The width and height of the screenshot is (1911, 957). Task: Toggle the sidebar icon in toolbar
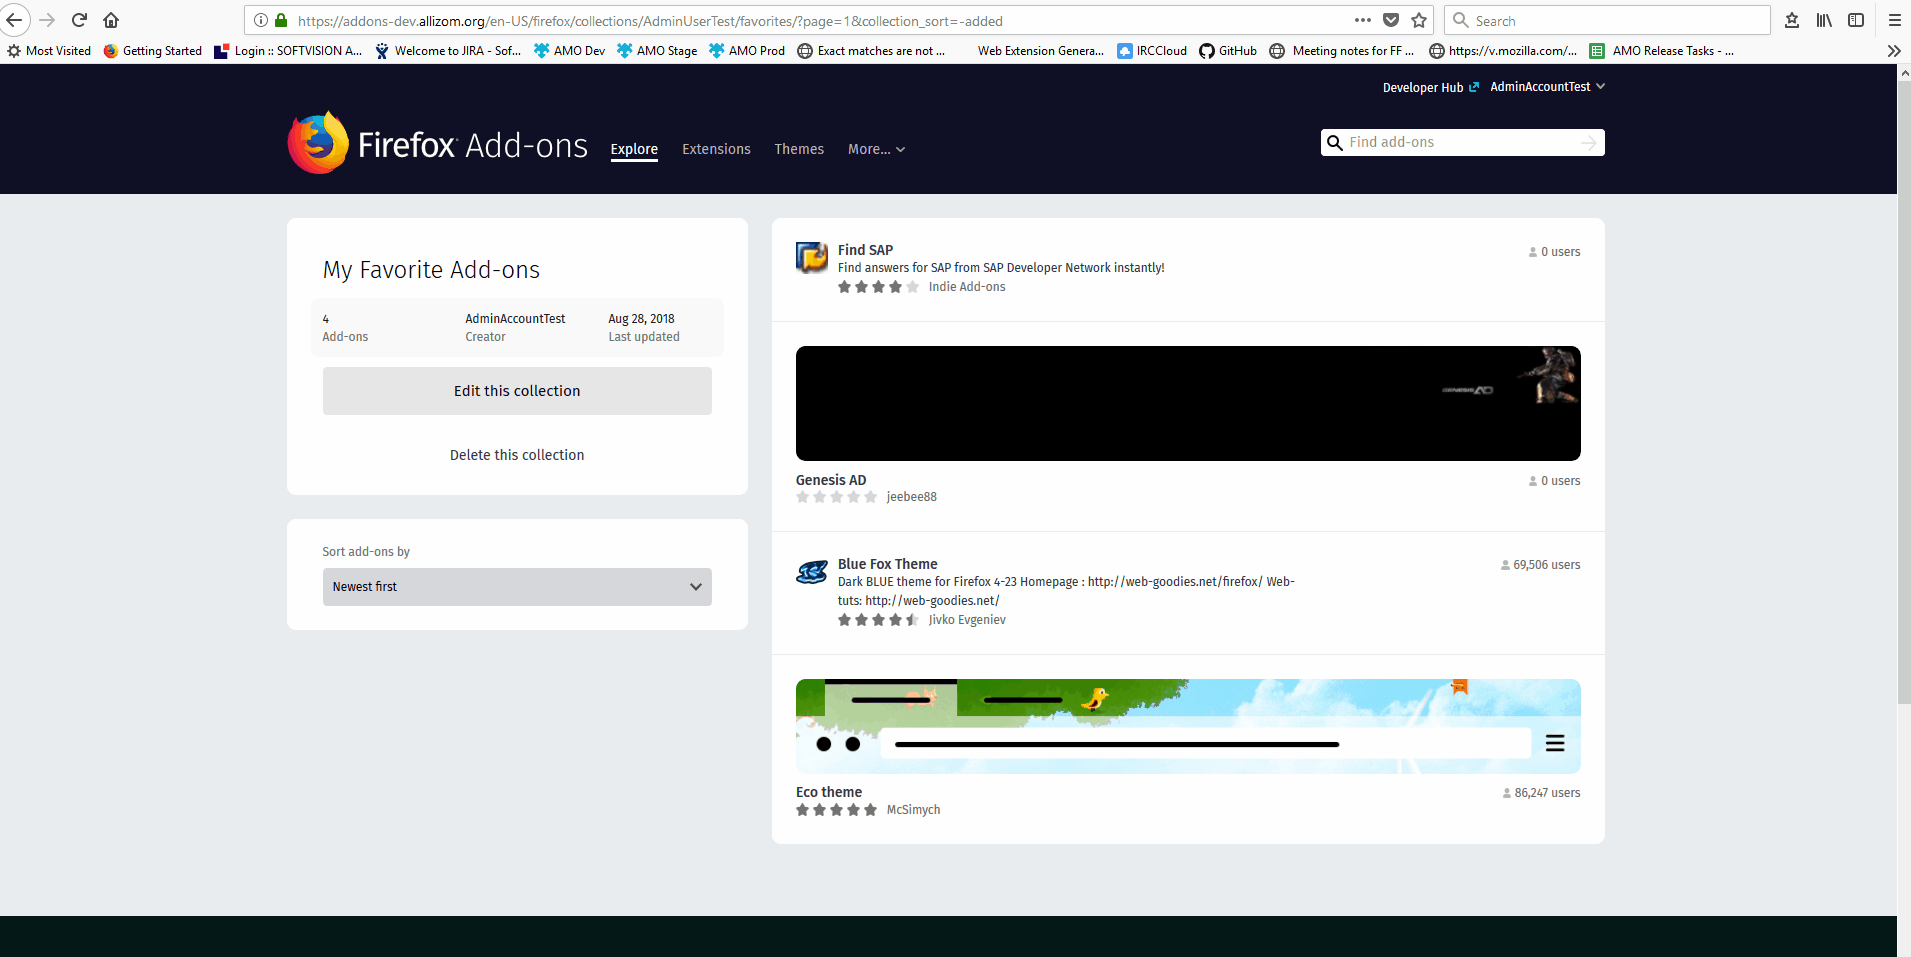click(x=1856, y=20)
